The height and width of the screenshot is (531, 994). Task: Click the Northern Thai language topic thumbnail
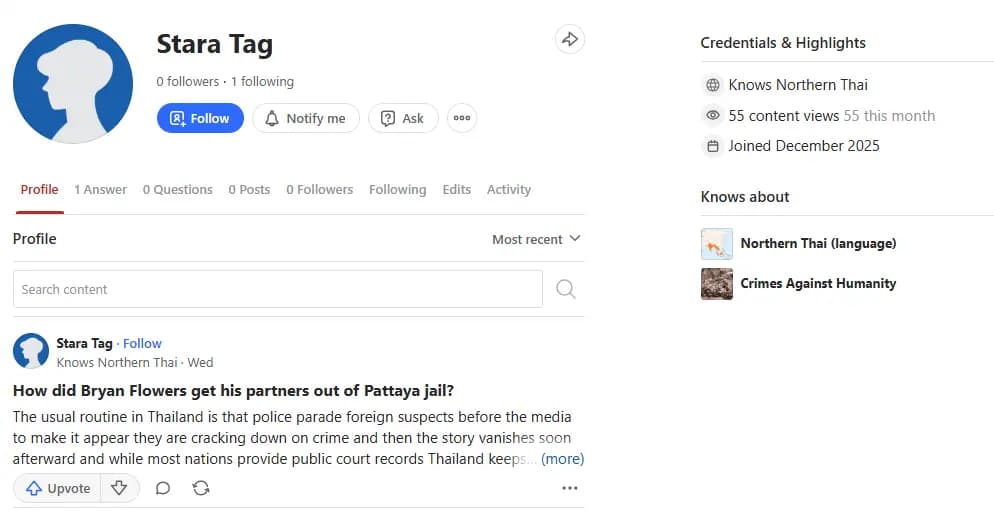(717, 244)
